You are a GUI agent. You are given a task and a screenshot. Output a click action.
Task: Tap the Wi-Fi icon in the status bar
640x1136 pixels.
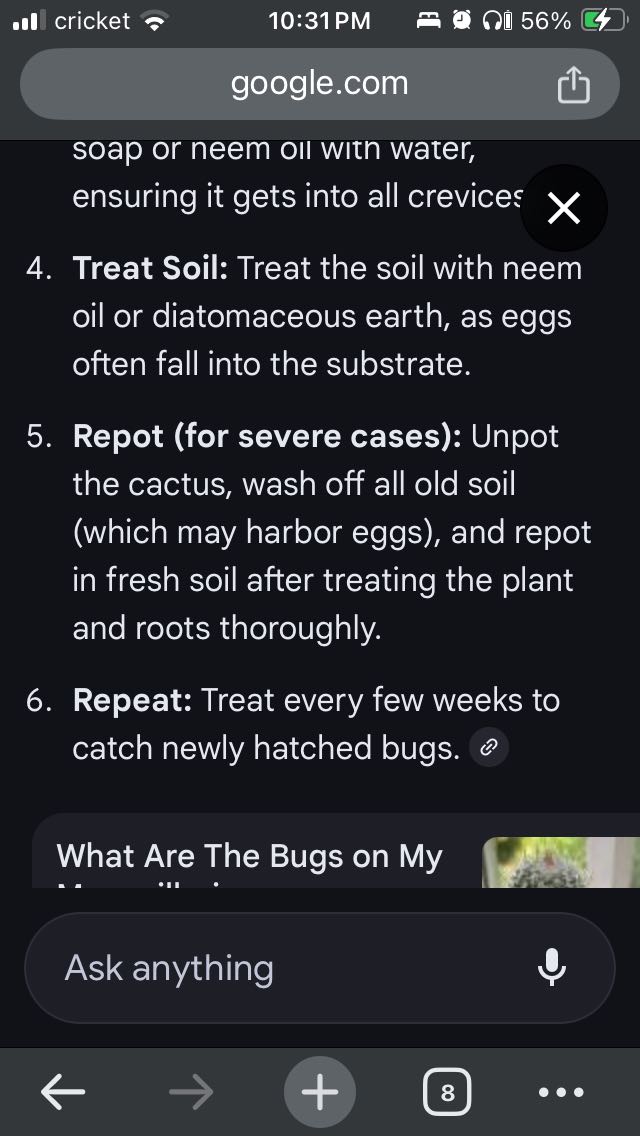point(153,21)
